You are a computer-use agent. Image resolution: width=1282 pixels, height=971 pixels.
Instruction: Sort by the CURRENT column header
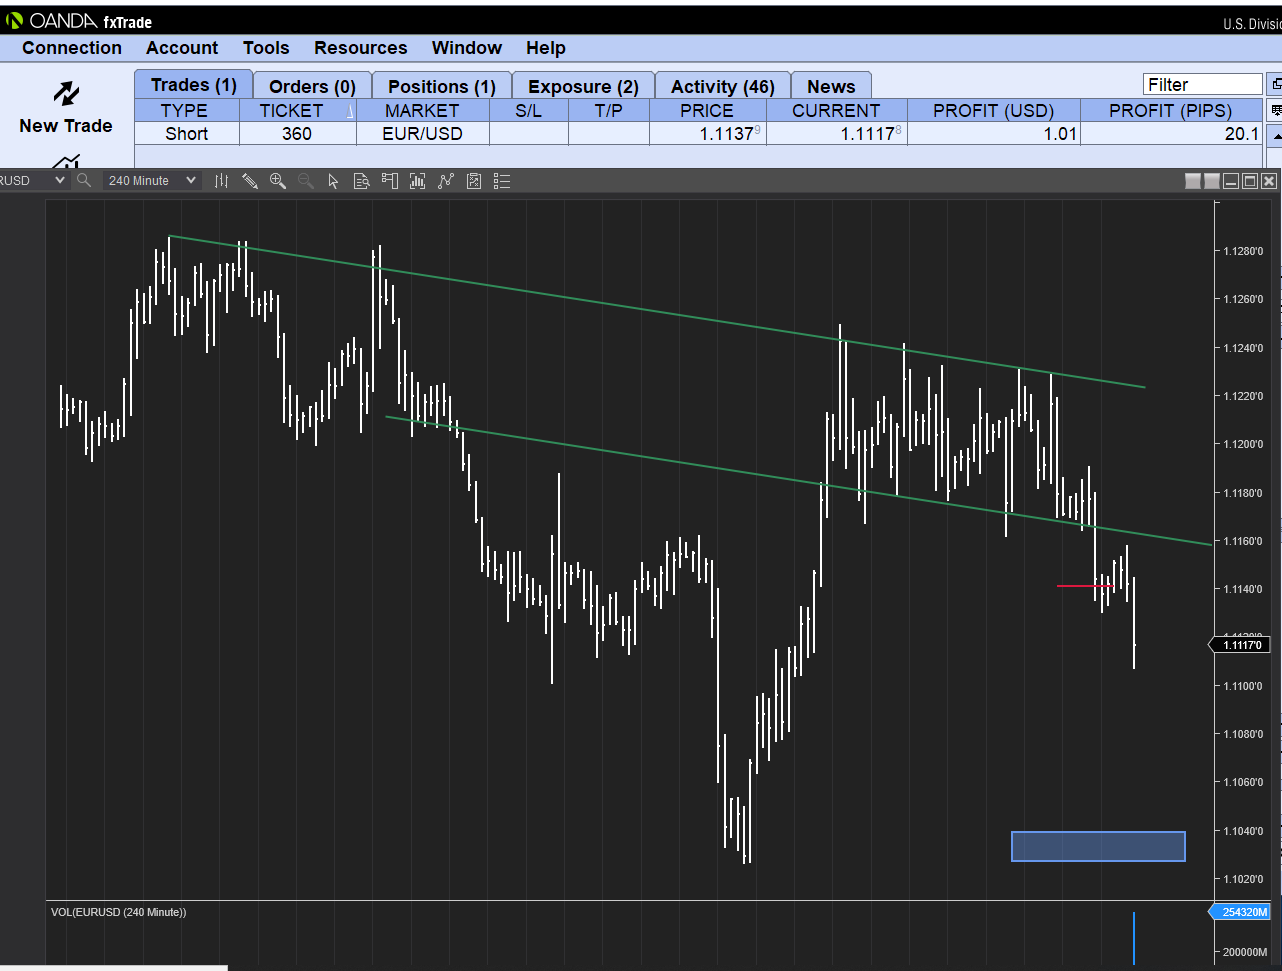(836, 110)
